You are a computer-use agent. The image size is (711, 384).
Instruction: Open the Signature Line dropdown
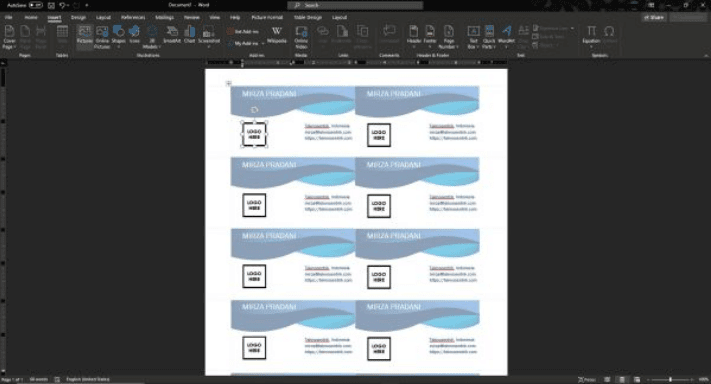[x=572, y=28]
